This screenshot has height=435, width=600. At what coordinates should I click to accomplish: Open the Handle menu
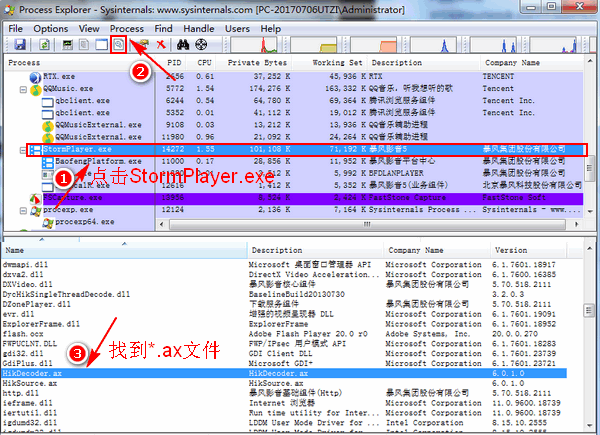coord(199,29)
